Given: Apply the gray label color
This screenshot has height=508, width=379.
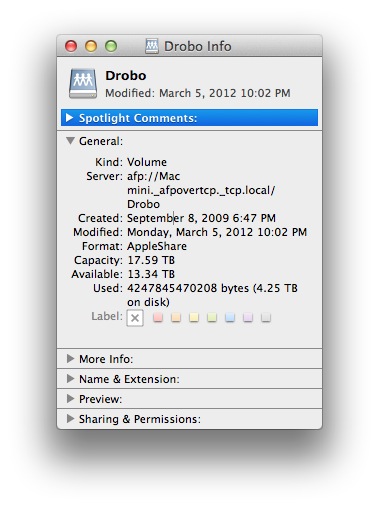Looking at the screenshot, I should tap(266, 317).
